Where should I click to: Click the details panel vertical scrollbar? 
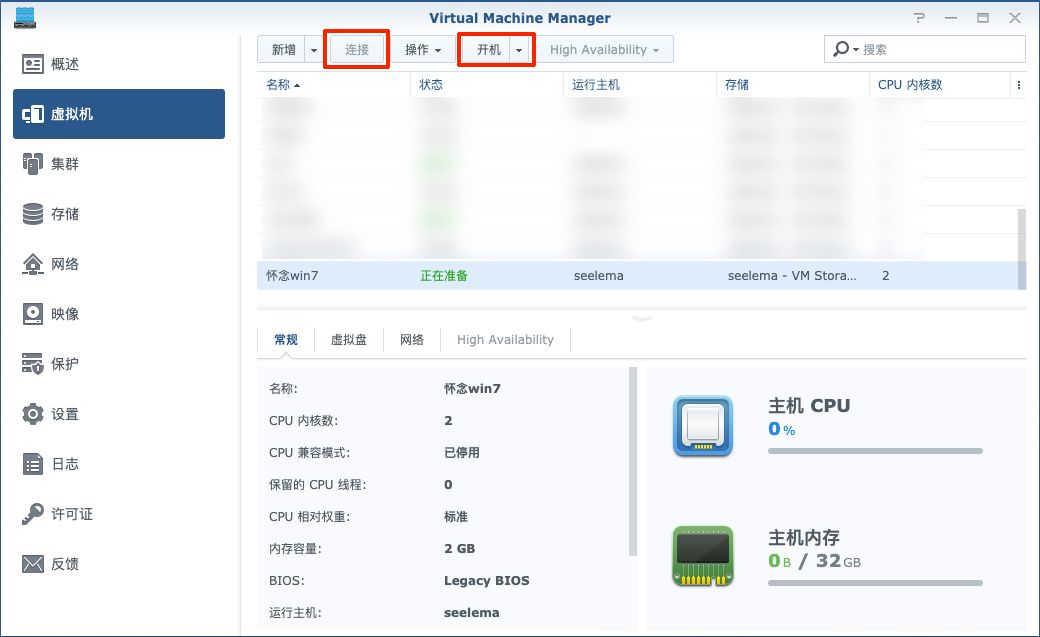coord(633,461)
